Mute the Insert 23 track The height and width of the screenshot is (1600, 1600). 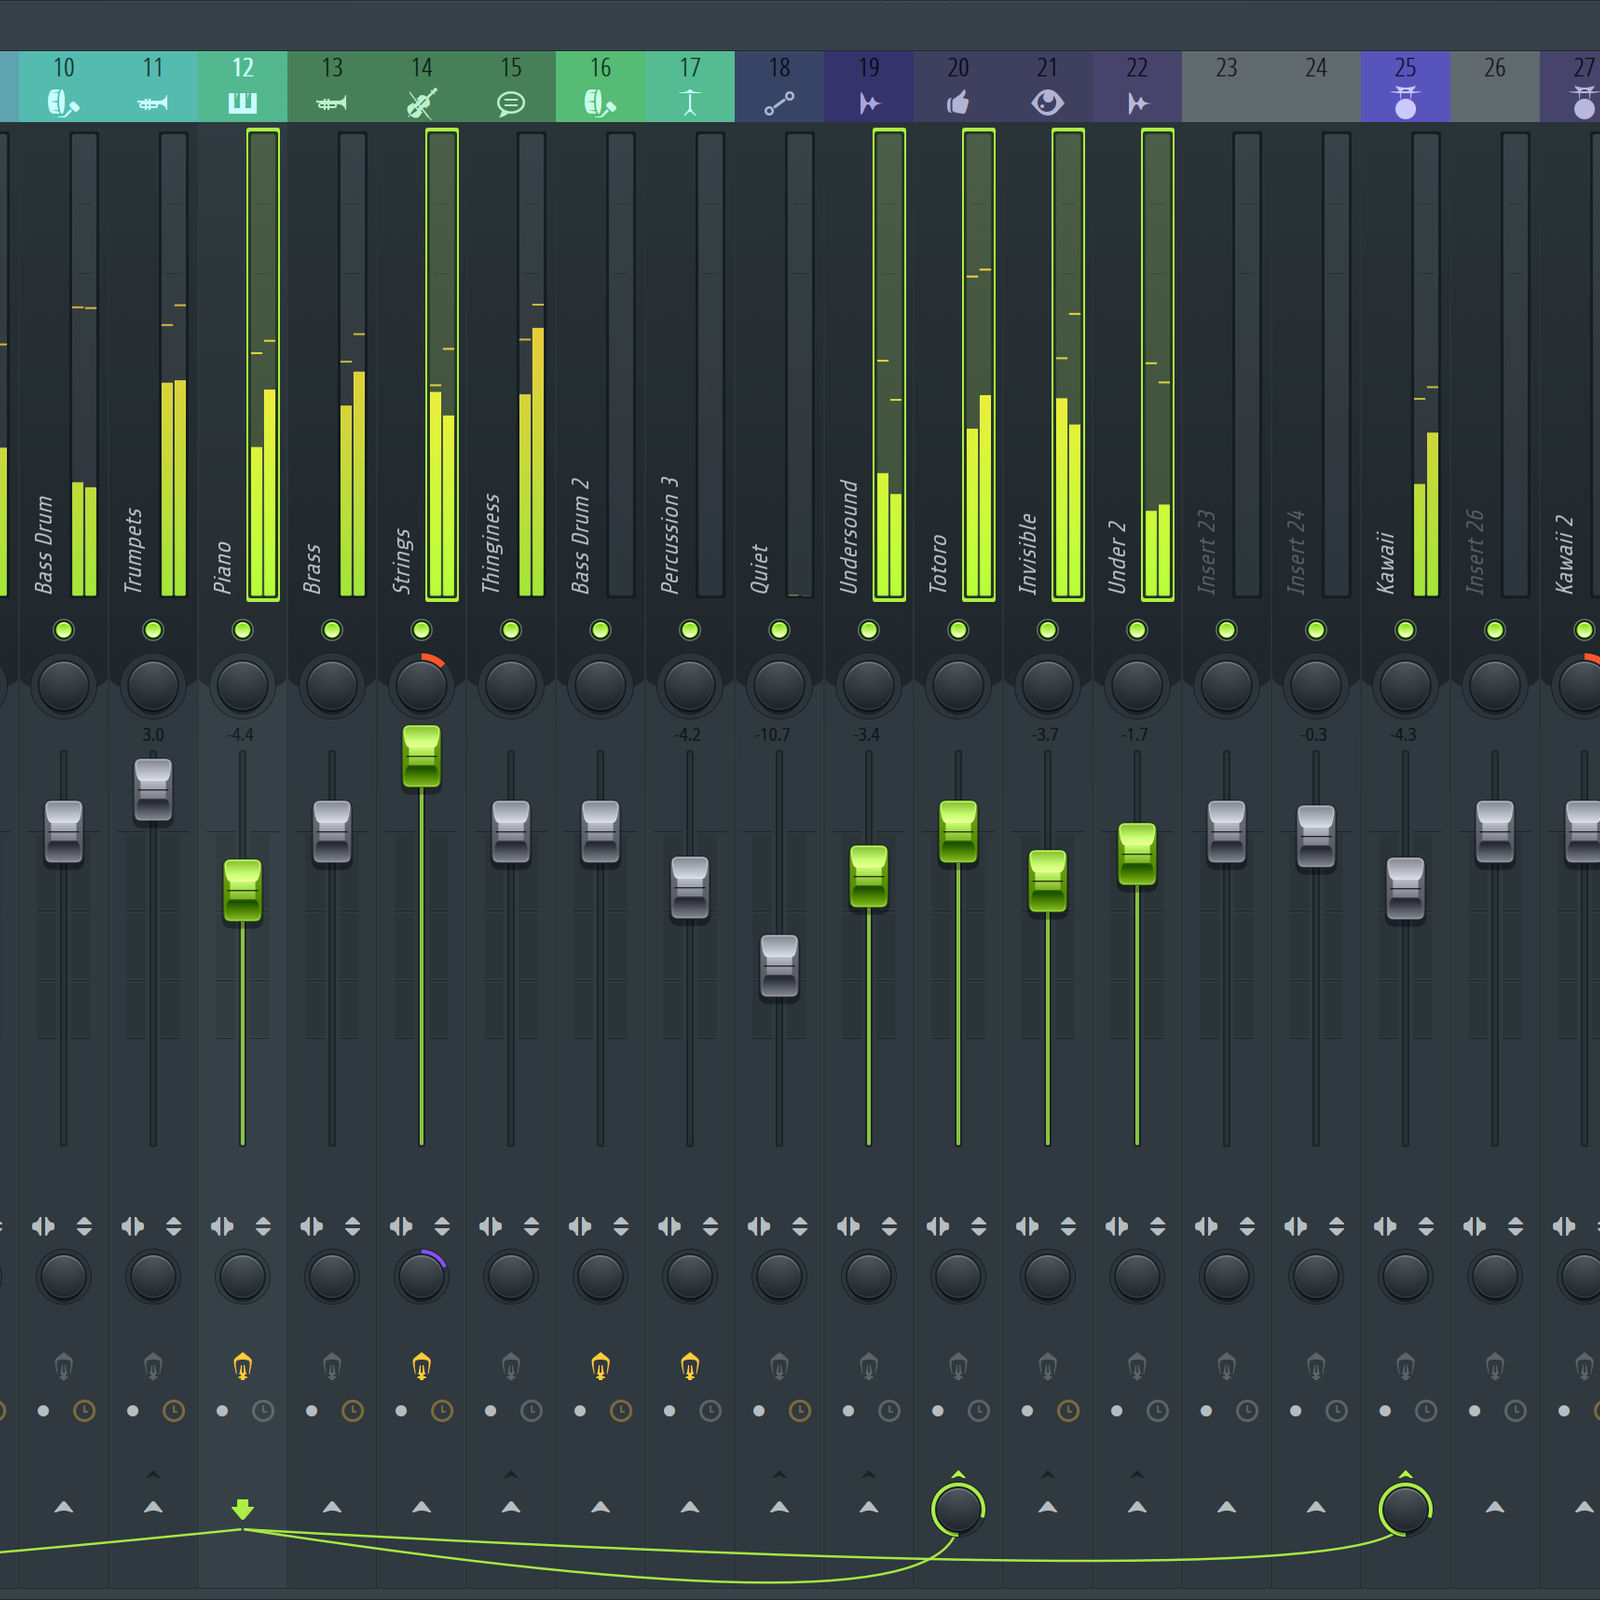[x=1226, y=630]
